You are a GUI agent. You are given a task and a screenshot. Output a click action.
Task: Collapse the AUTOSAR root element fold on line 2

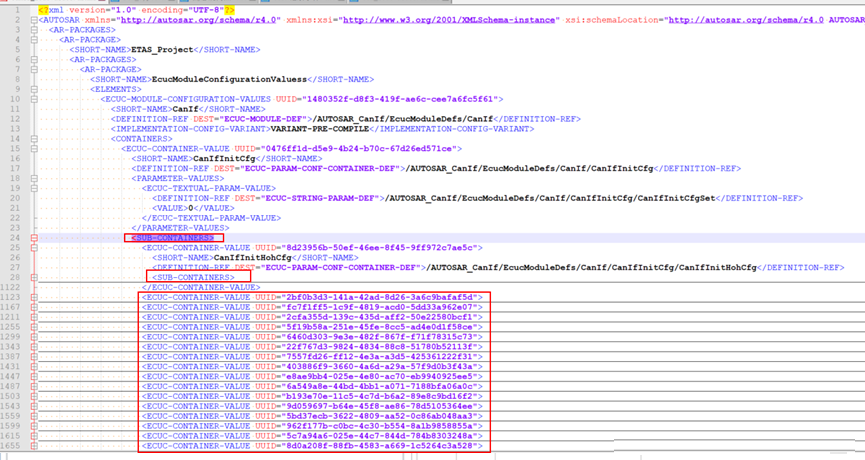click(x=32, y=20)
